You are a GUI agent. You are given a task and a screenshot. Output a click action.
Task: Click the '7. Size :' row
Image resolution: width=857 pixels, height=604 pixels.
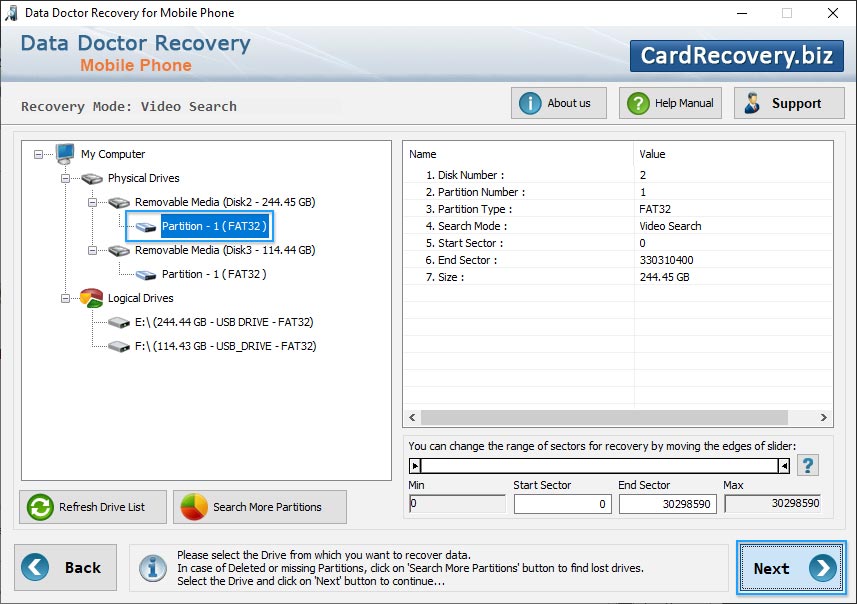coord(618,277)
